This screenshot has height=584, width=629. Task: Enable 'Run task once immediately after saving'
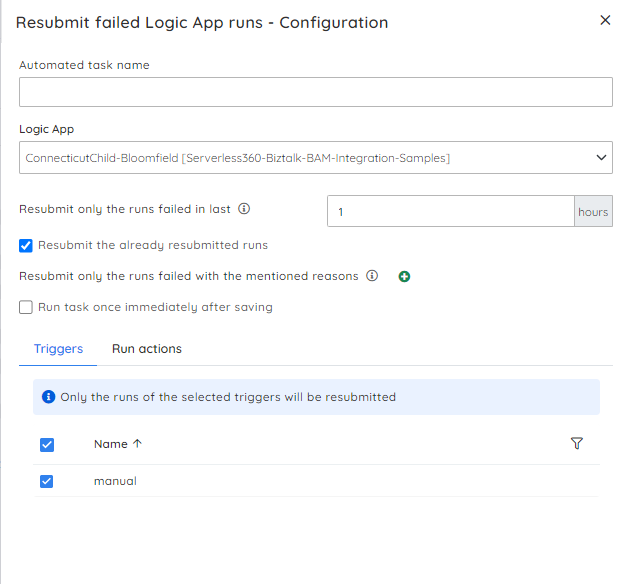point(26,307)
